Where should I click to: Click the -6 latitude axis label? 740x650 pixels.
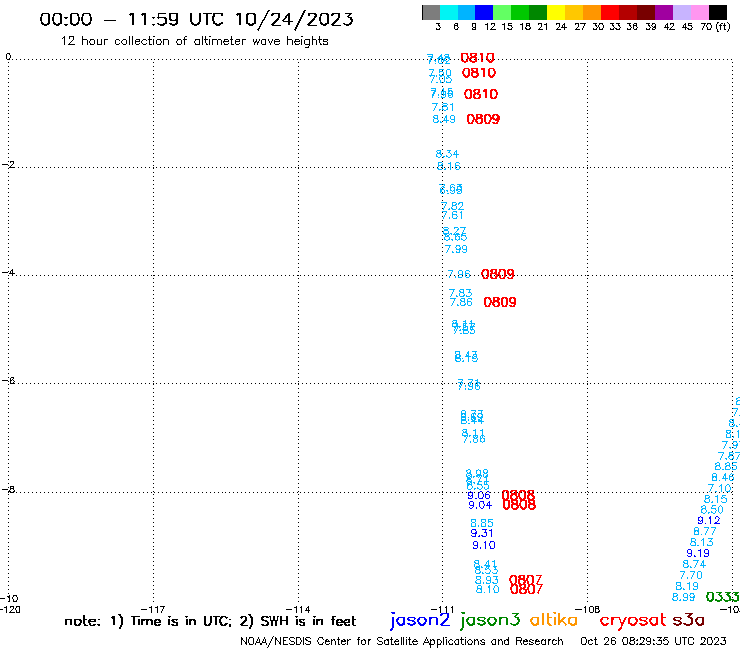click(x=8, y=380)
